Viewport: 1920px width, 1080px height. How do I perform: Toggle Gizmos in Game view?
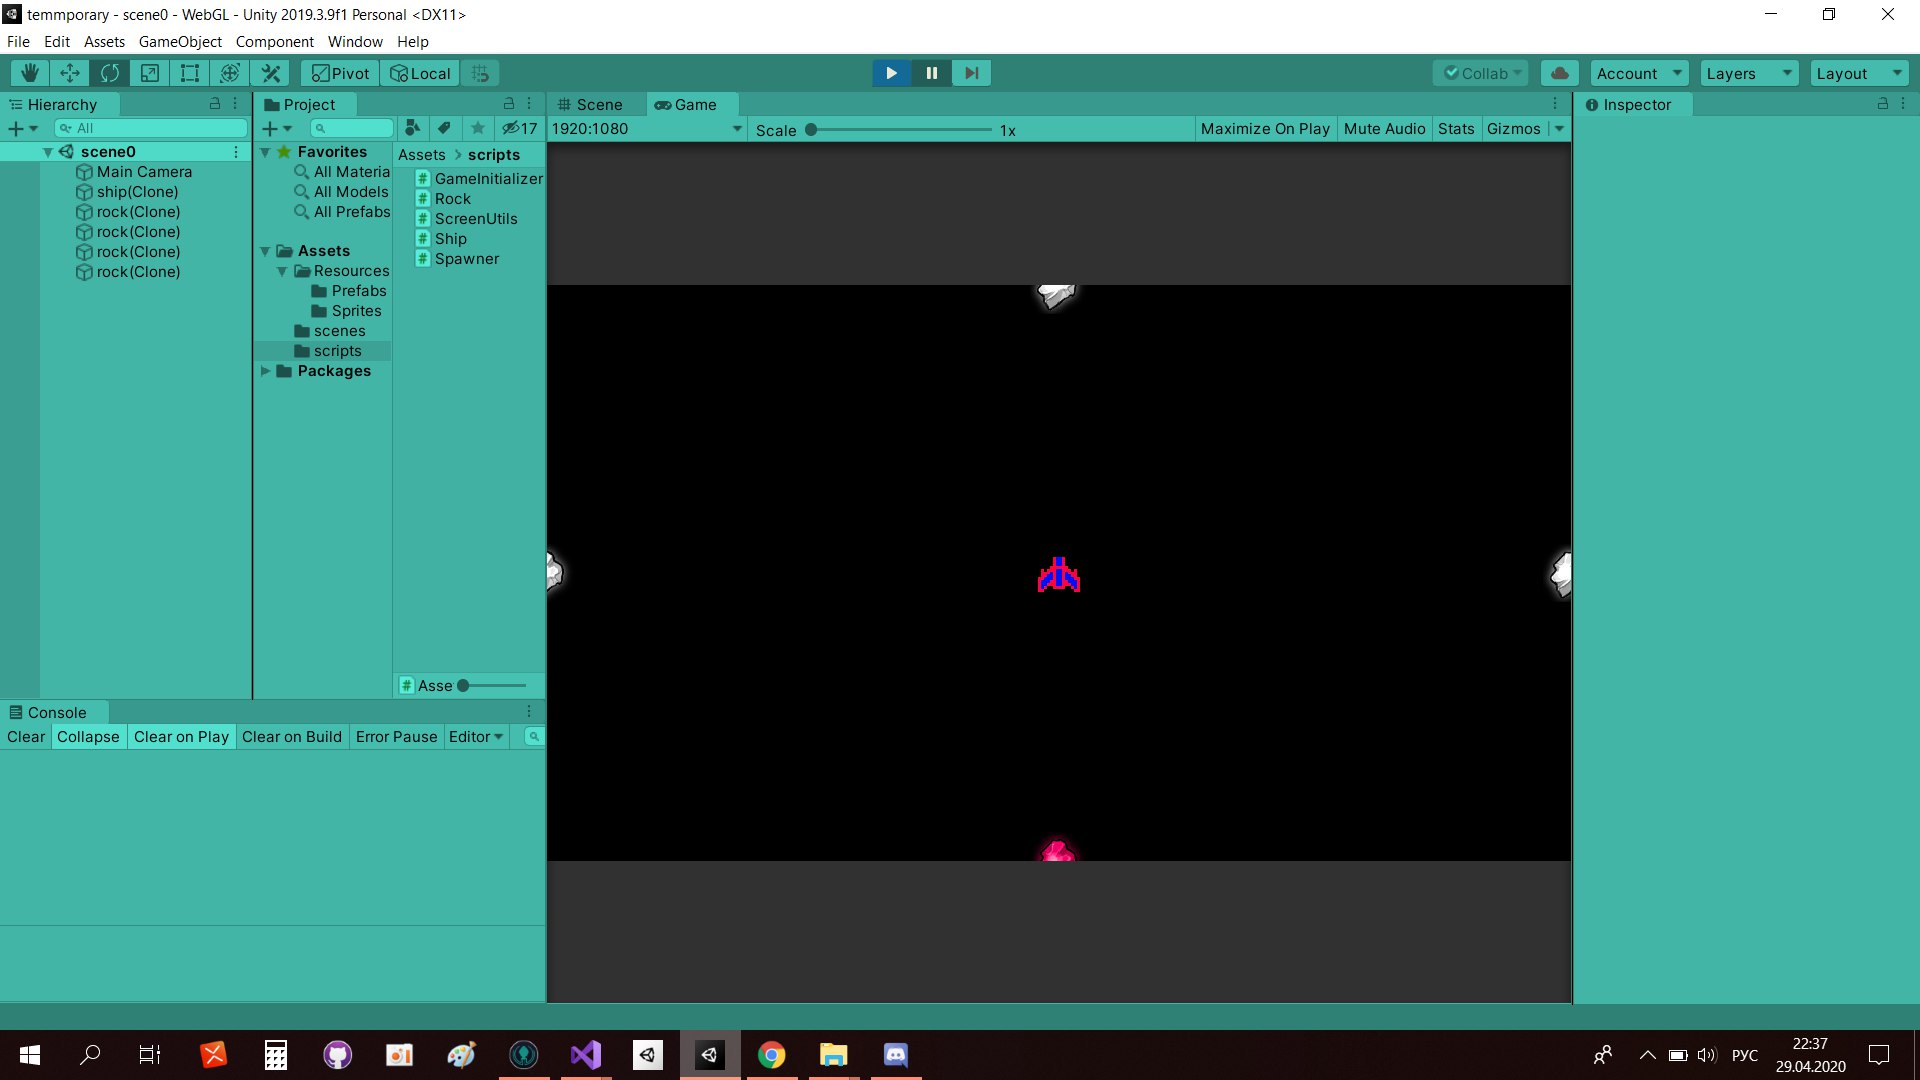pyautogui.click(x=1513, y=129)
